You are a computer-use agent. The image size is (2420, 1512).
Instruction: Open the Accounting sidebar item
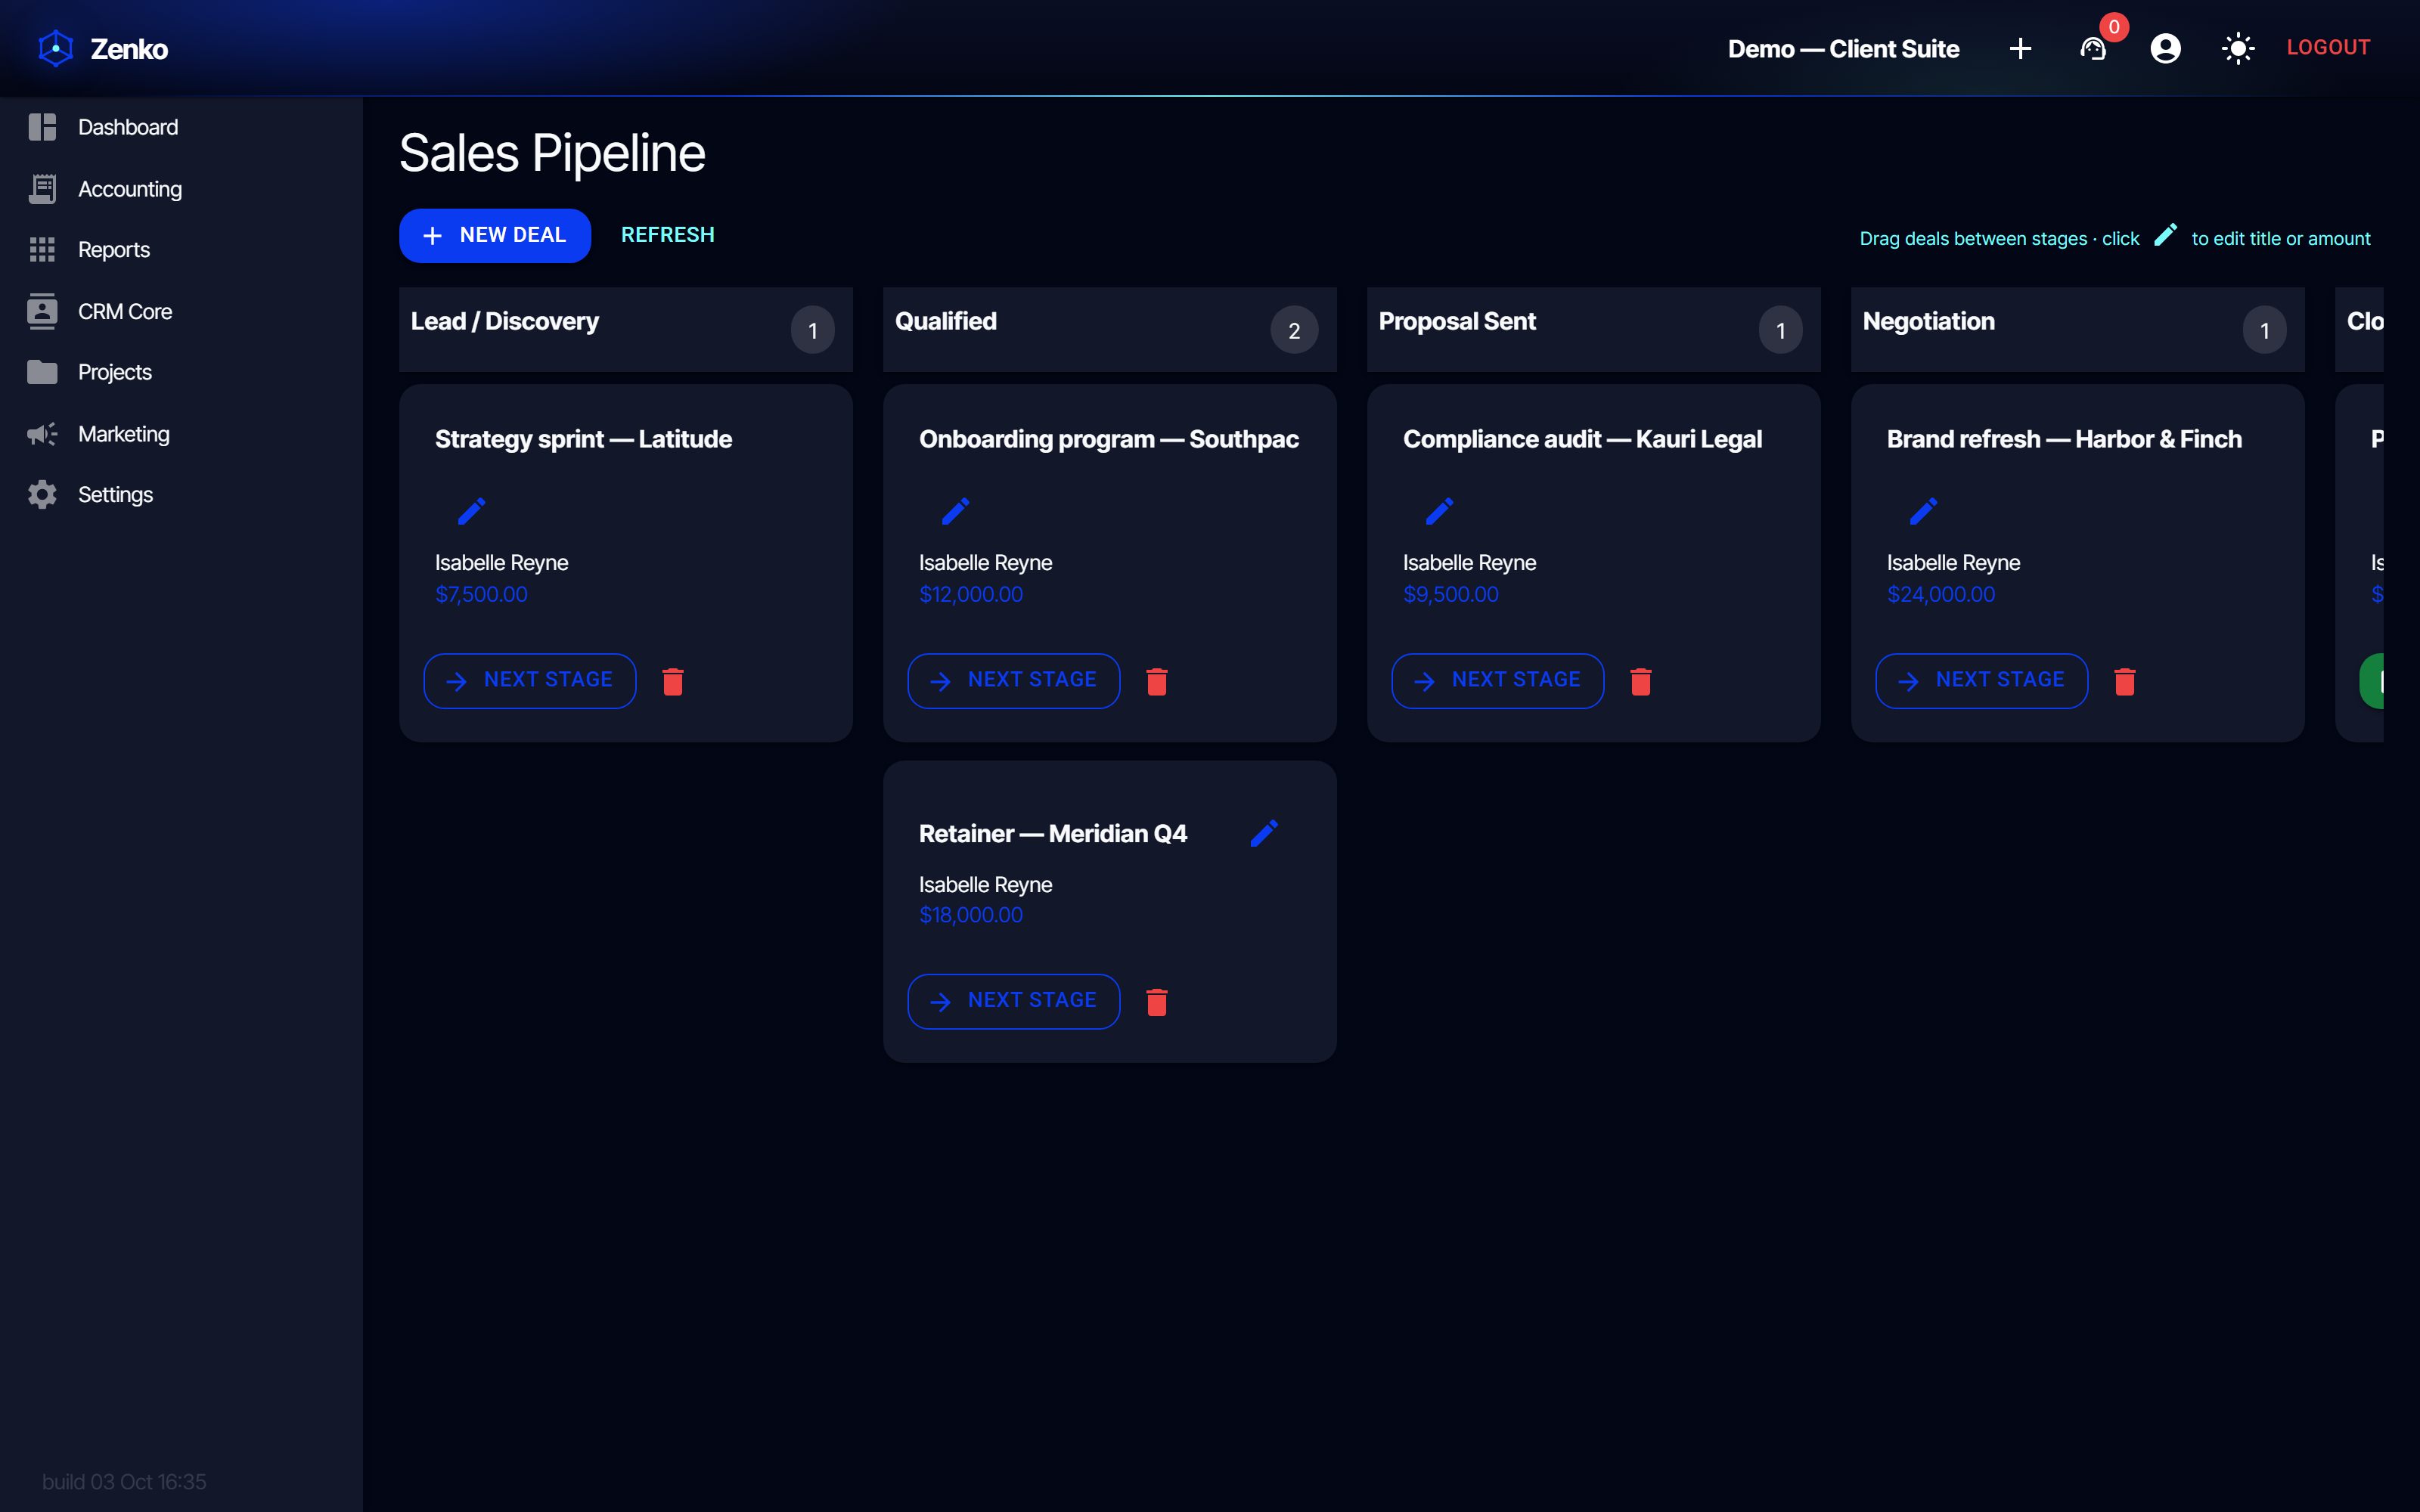point(181,189)
